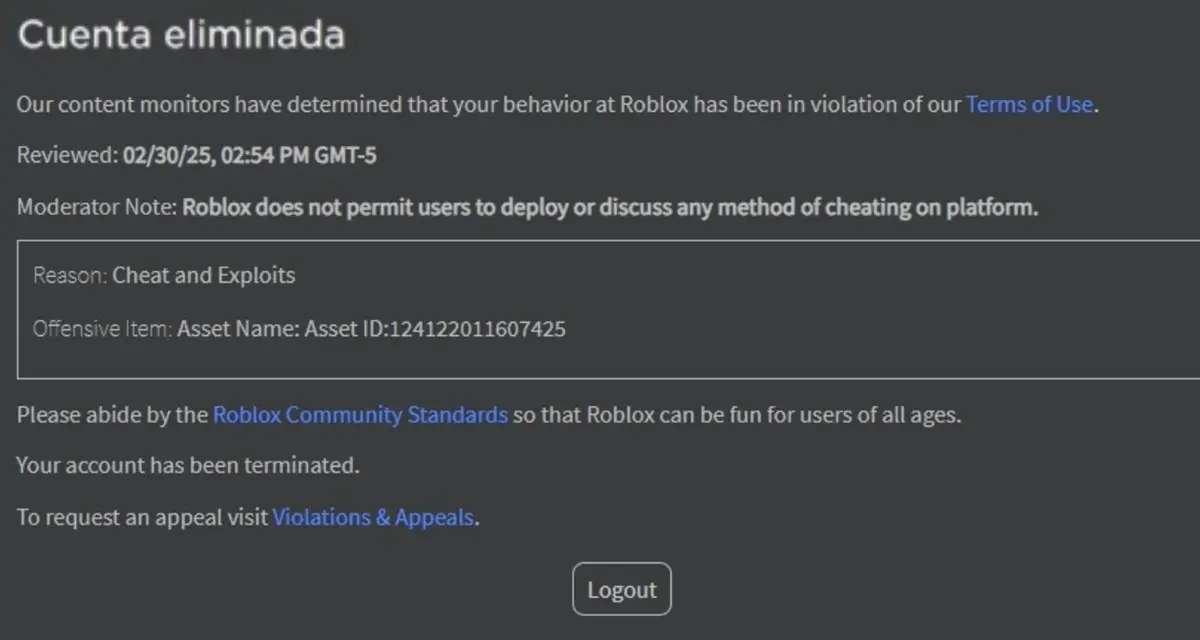Click the review date 02/30/25 timestamp
Viewport: 1200px width, 640px height.
[x=249, y=156]
